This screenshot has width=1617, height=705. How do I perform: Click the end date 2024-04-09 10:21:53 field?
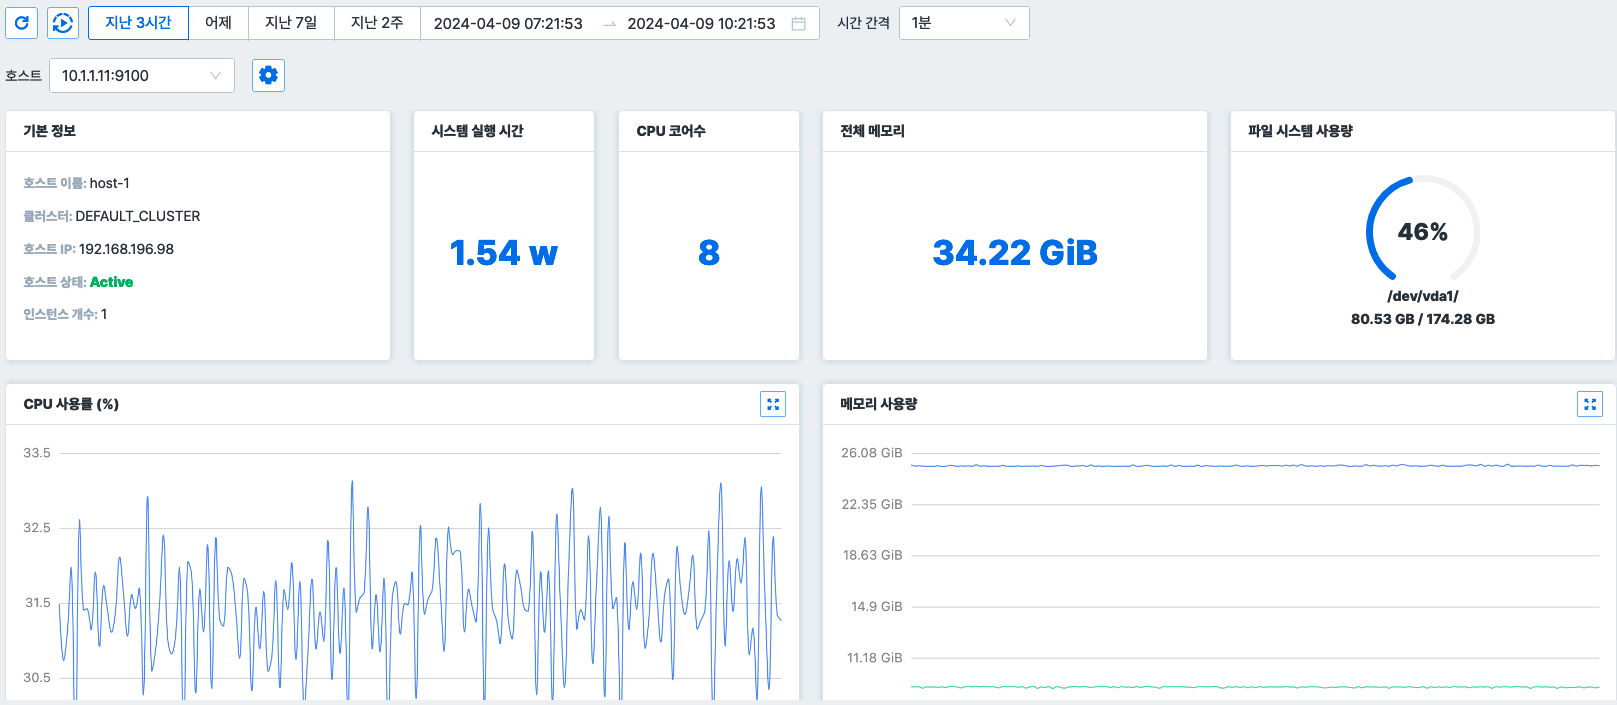click(x=701, y=24)
